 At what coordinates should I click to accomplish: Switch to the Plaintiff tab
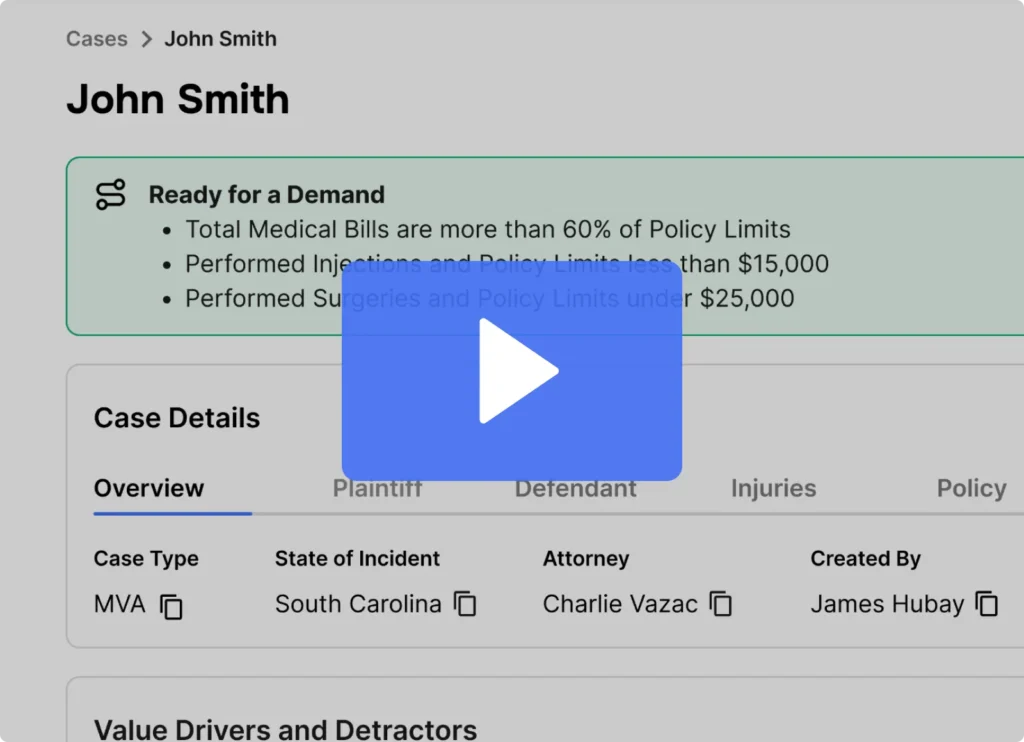pyautogui.click(x=377, y=488)
